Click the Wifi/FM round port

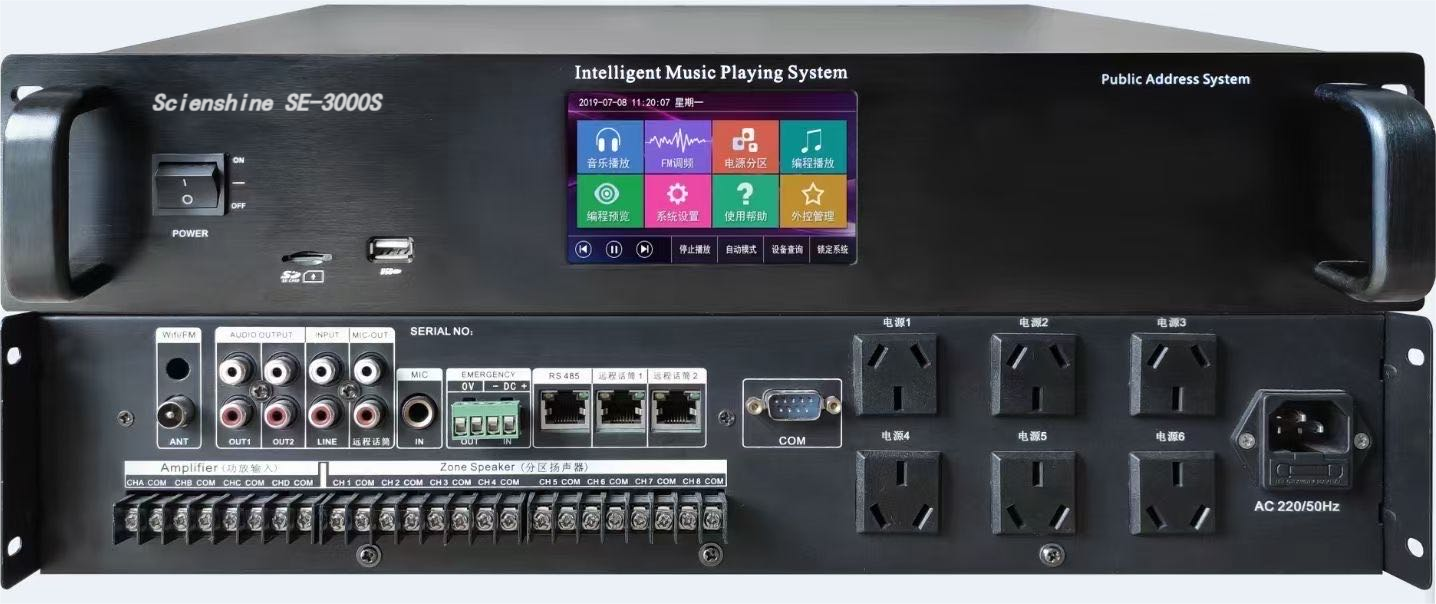coord(177,370)
